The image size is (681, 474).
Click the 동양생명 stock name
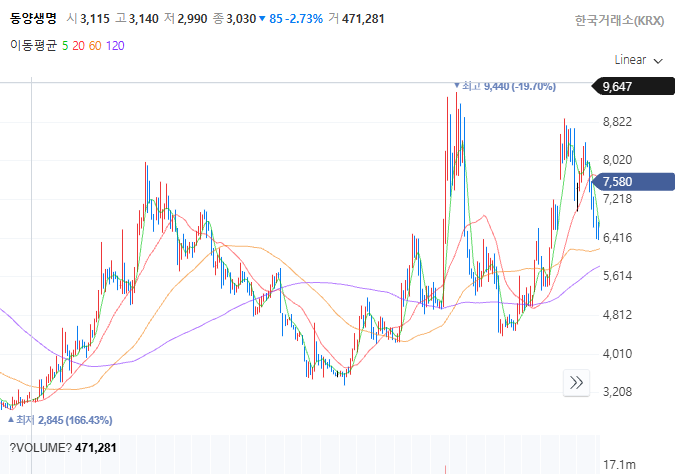[33, 19]
